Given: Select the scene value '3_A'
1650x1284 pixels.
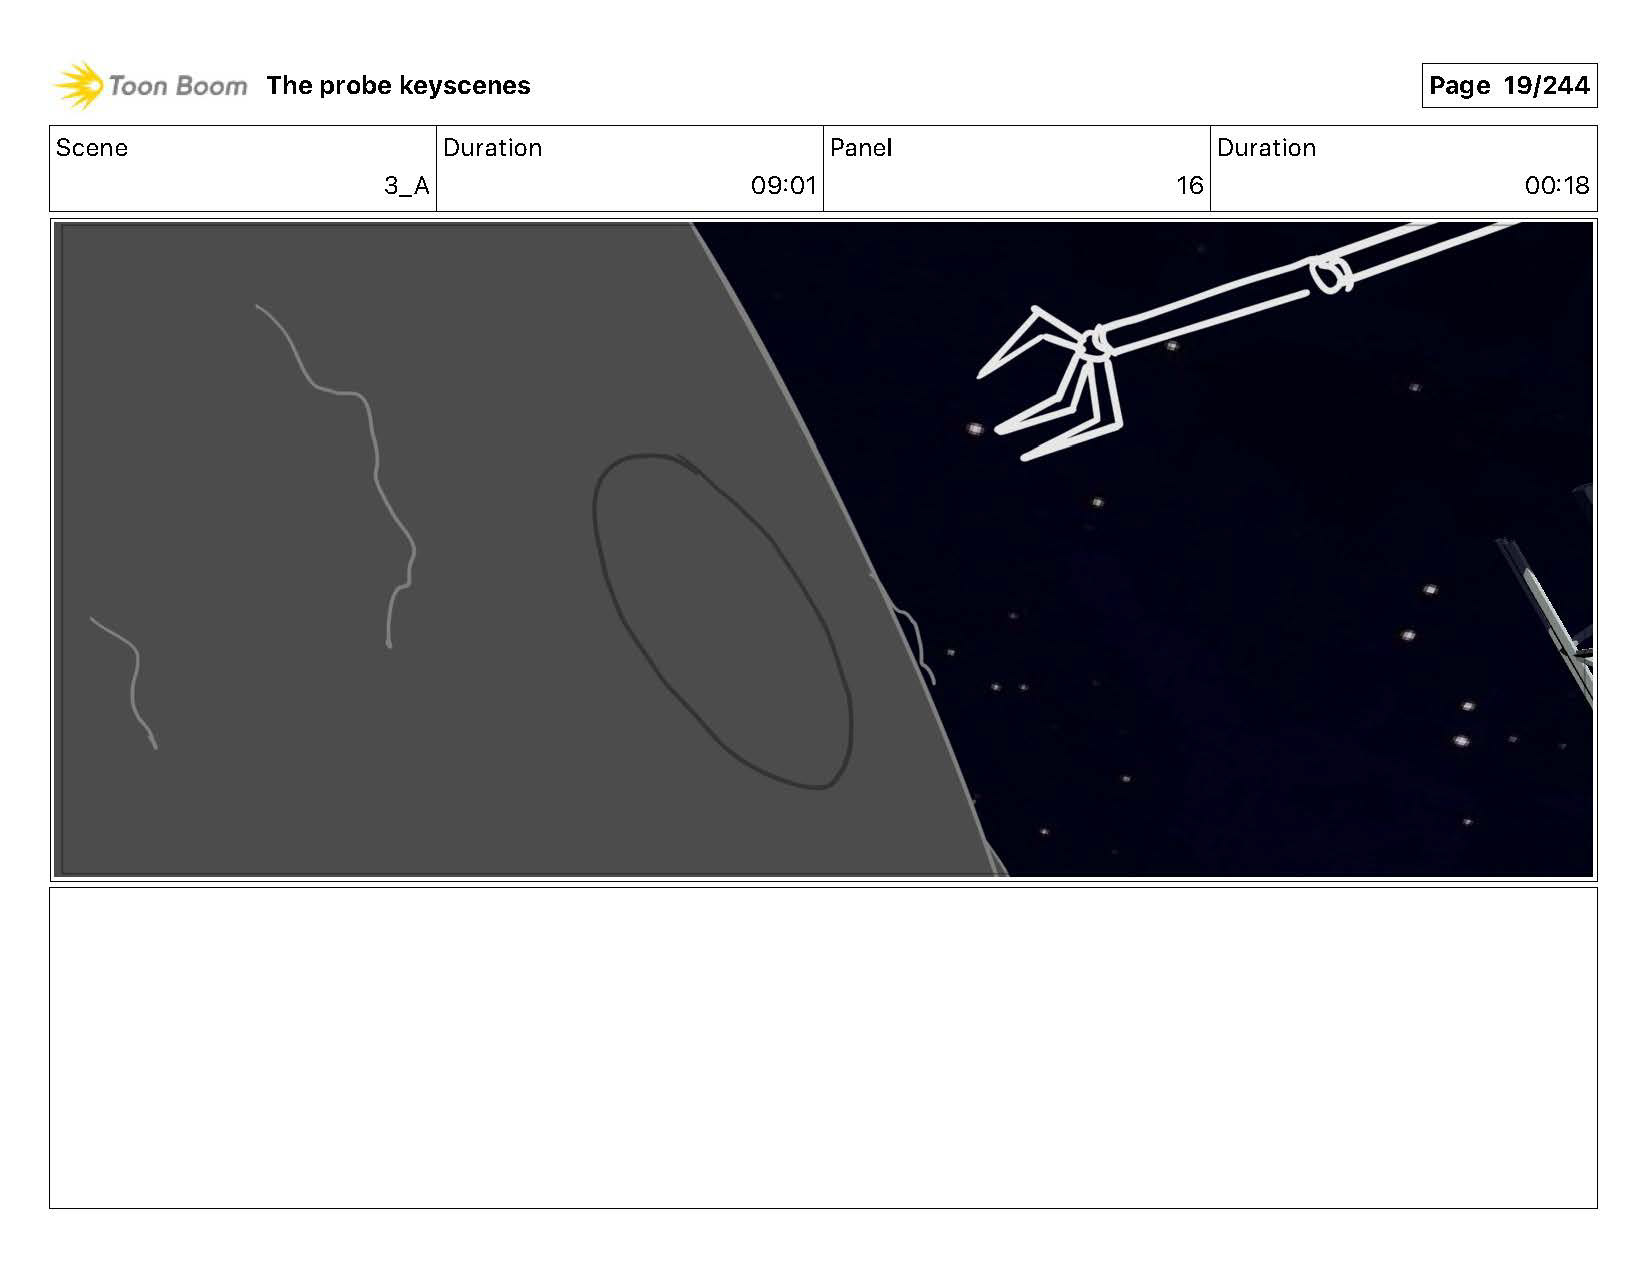Looking at the screenshot, I should (407, 186).
